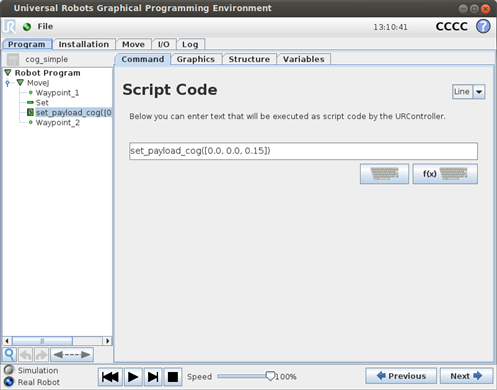Click the green status indicator near File
497x390 pixels.
click(x=27, y=27)
